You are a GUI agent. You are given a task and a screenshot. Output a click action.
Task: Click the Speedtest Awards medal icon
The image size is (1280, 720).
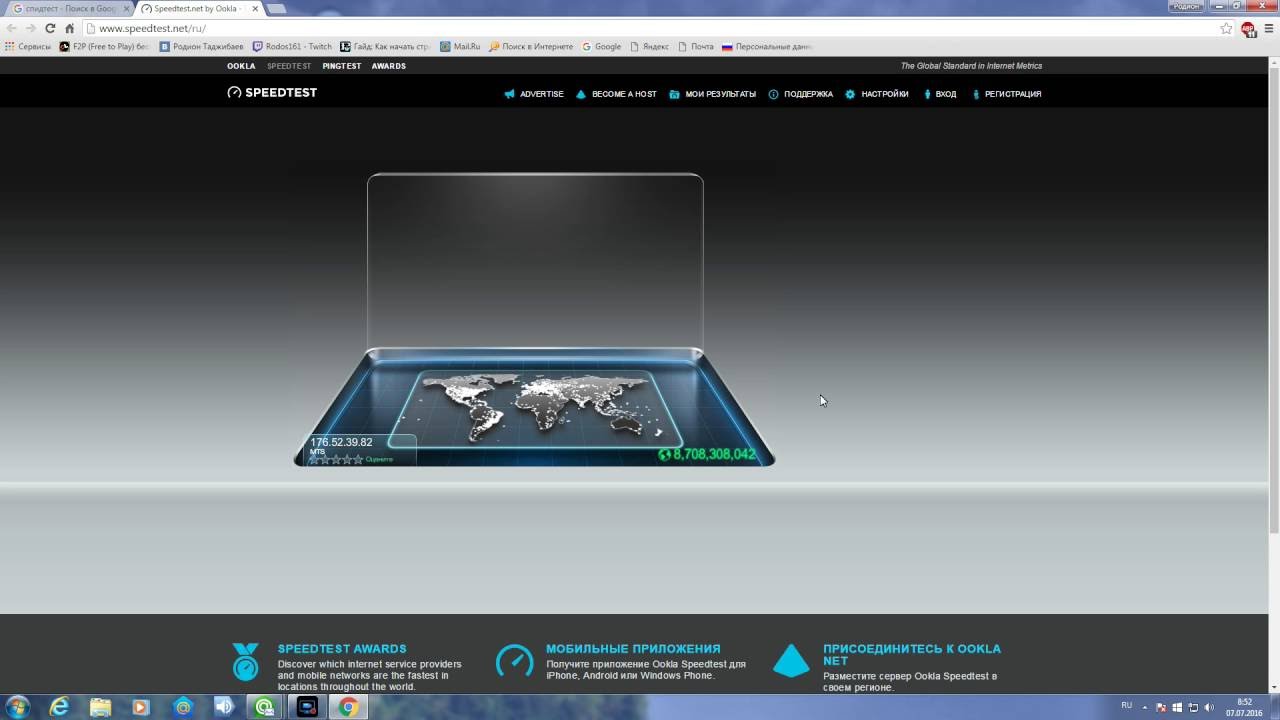click(245, 662)
